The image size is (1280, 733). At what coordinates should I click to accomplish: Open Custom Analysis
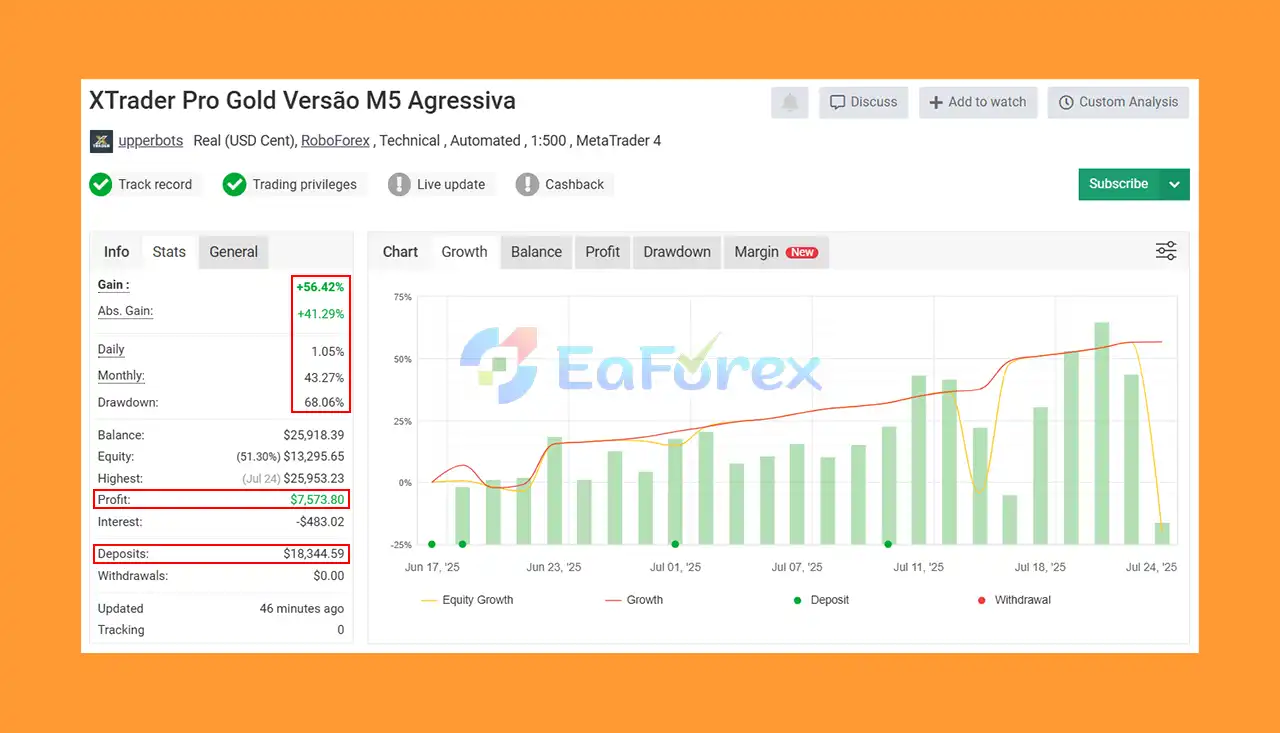[1118, 102]
